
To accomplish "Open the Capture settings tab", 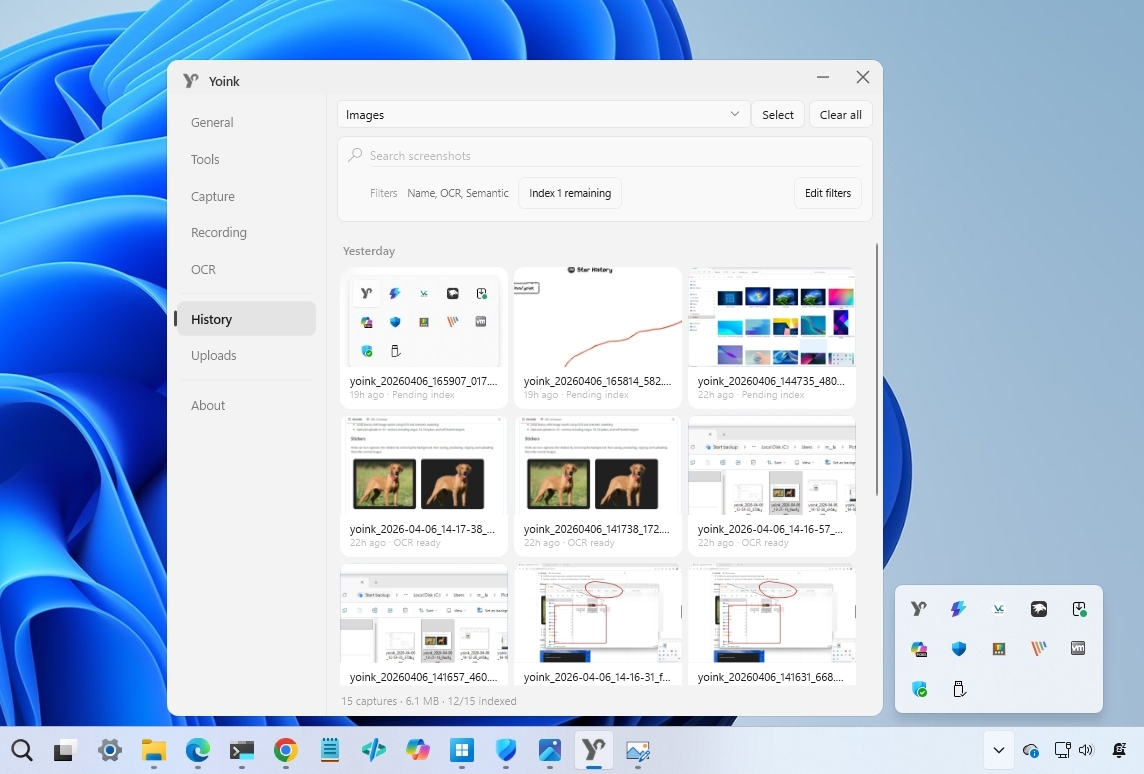I will pyautogui.click(x=213, y=197).
